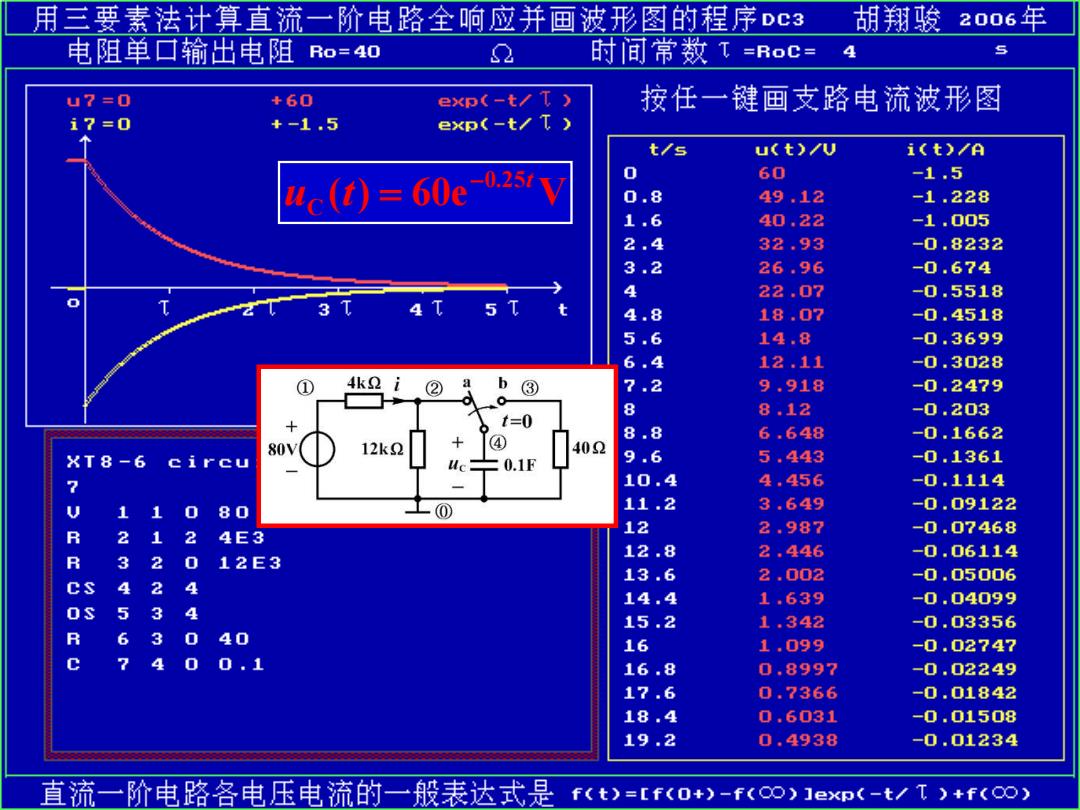Click the 0.1F capacitor symbol
This screenshot has width=1080, height=810.
click(484, 465)
